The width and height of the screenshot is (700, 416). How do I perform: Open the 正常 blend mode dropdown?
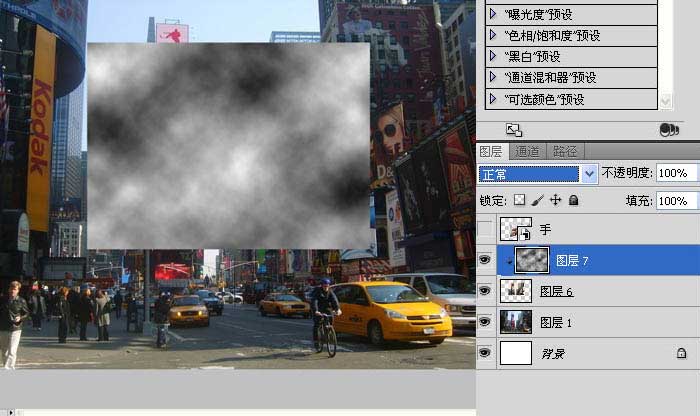(x=590, y=174)
